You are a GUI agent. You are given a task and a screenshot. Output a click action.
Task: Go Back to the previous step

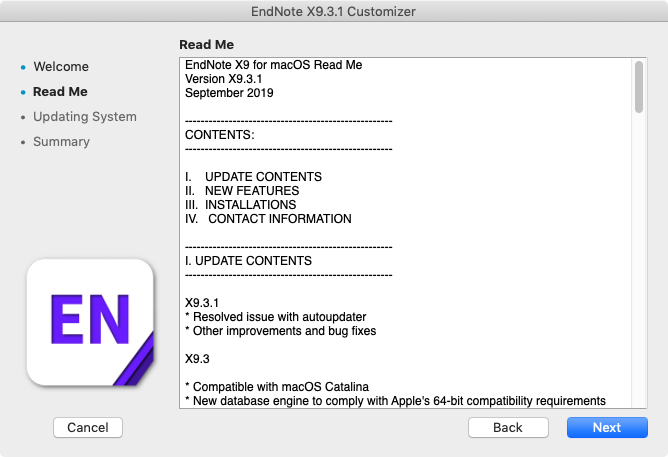click(x=508, y=427)
